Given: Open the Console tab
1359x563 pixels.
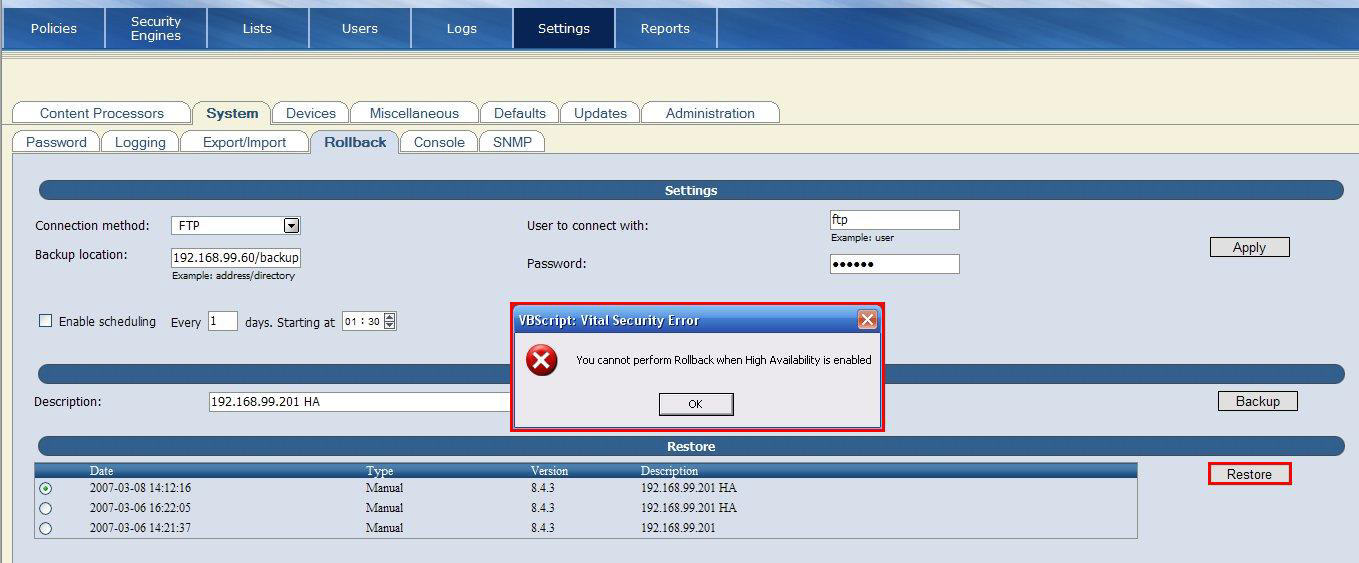Looking at the screenshot, I should (439, 142).
